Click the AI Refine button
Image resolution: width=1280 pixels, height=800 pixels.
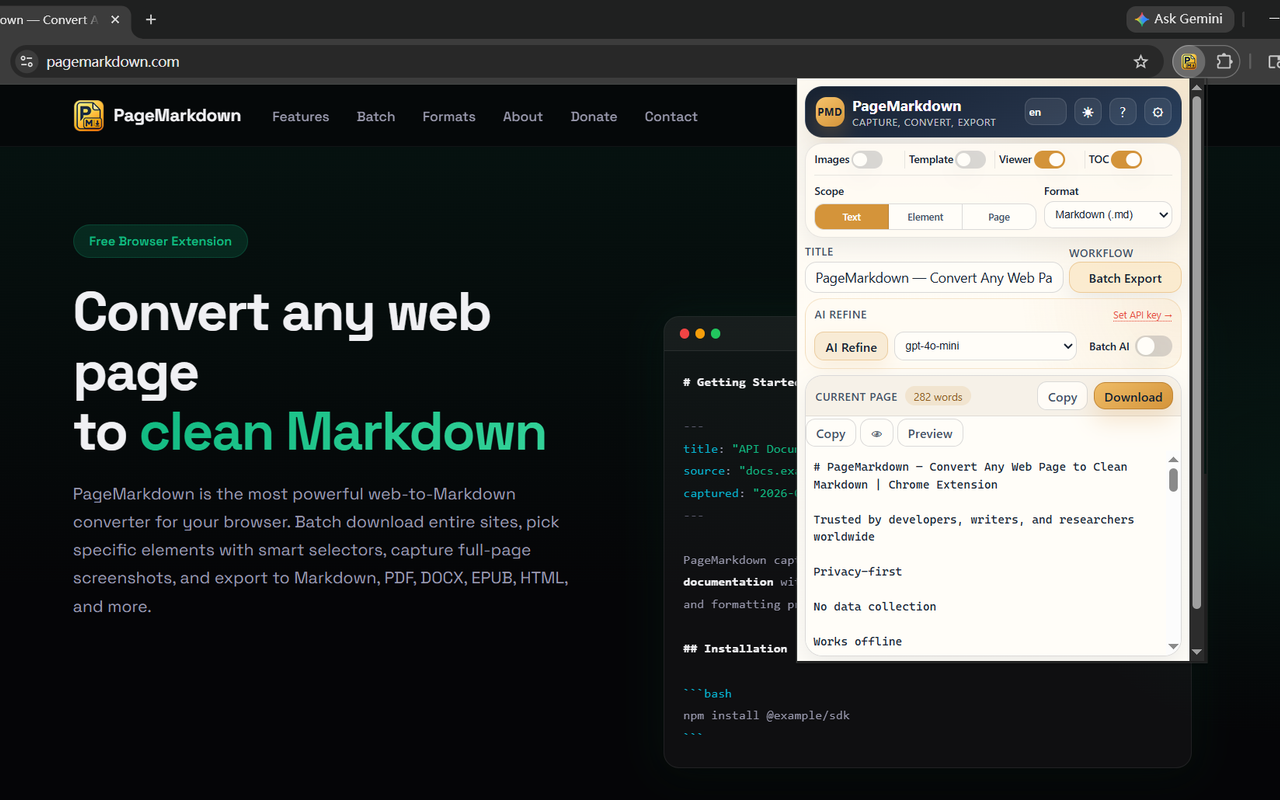(x=851, y=347)
